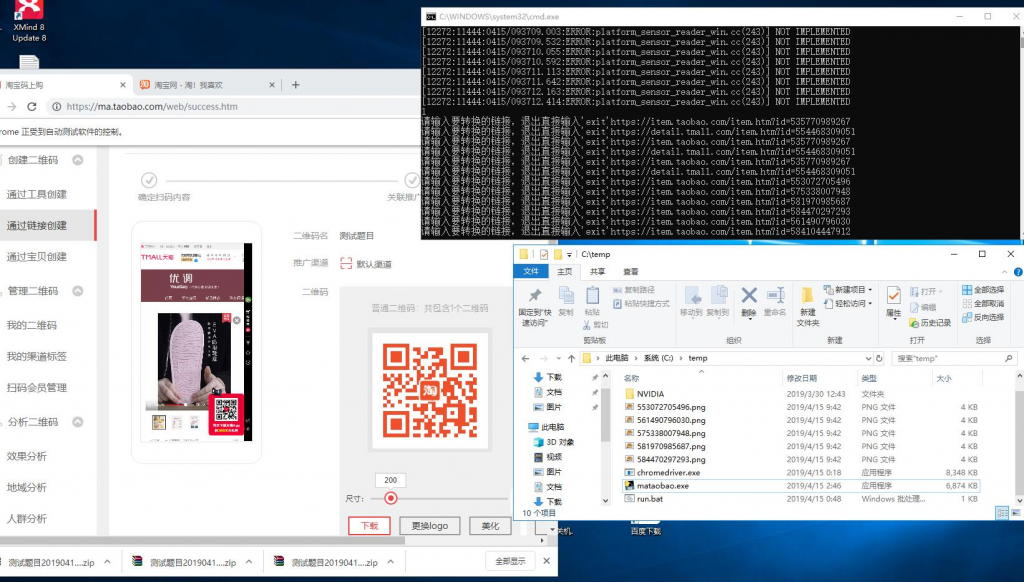Click the New folder (新建文件夹) icon
1024x582 pixels.
pos(807,296)
